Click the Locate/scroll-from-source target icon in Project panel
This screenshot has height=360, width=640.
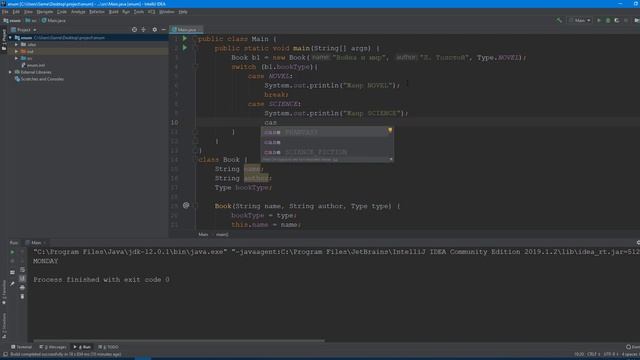[x=134, y=30]
